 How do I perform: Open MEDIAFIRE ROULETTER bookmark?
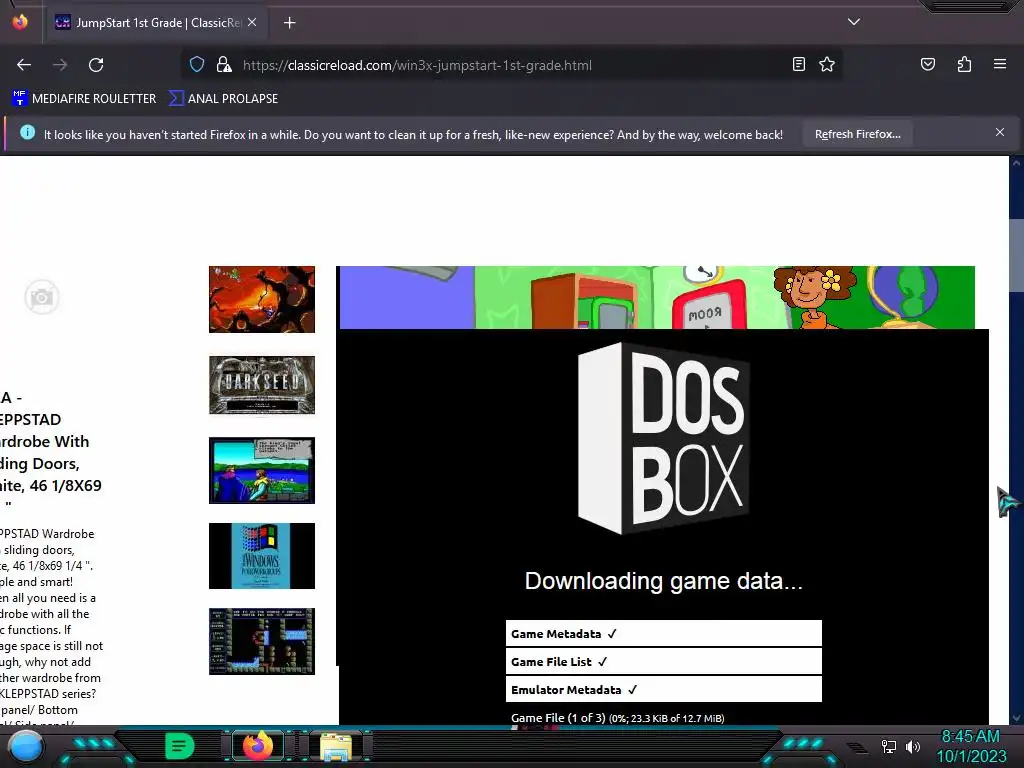click(84, 99)
